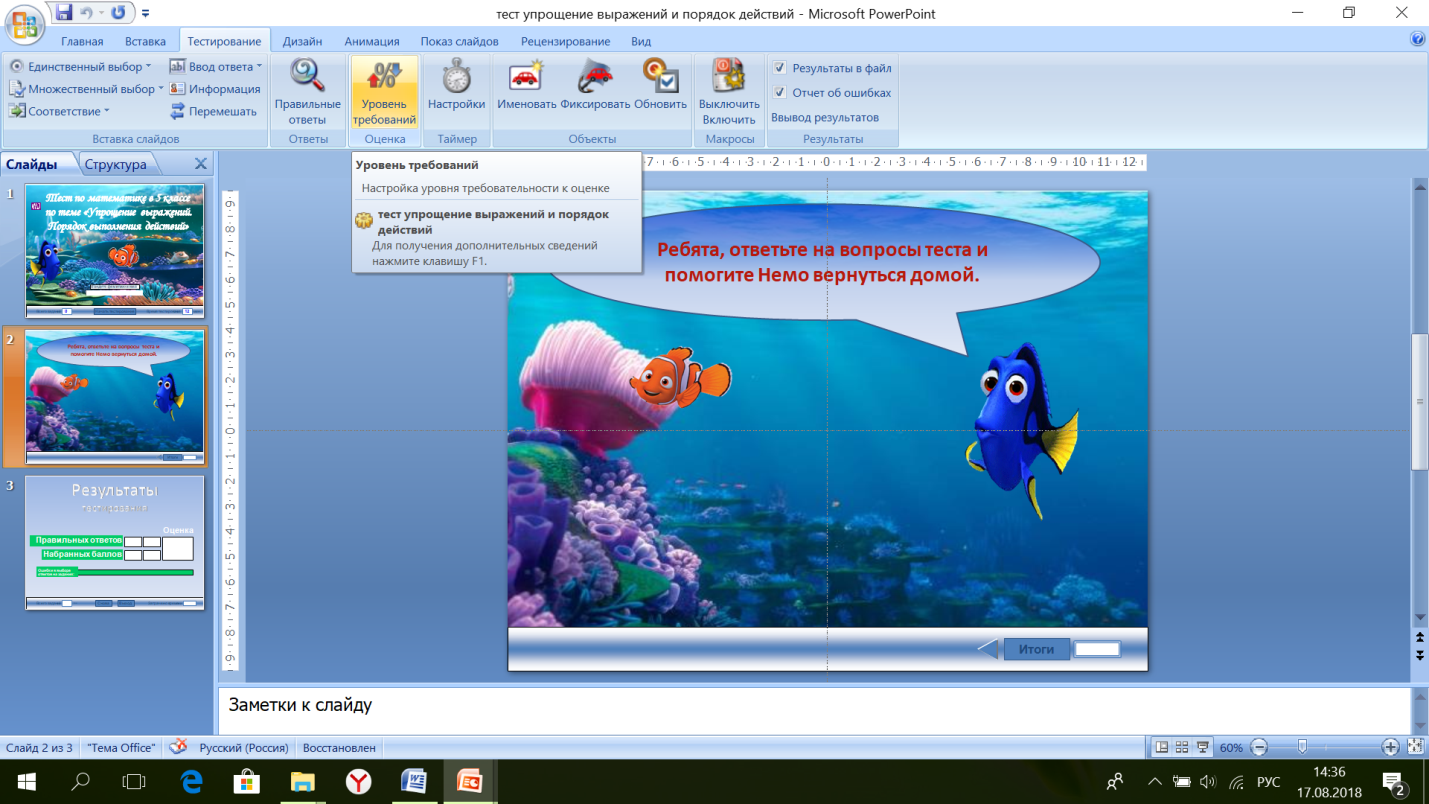Switch to the Анимация tab
The width and height of the screenshot is (1429, 804).
pyautogui.click(x=372, y=41)
